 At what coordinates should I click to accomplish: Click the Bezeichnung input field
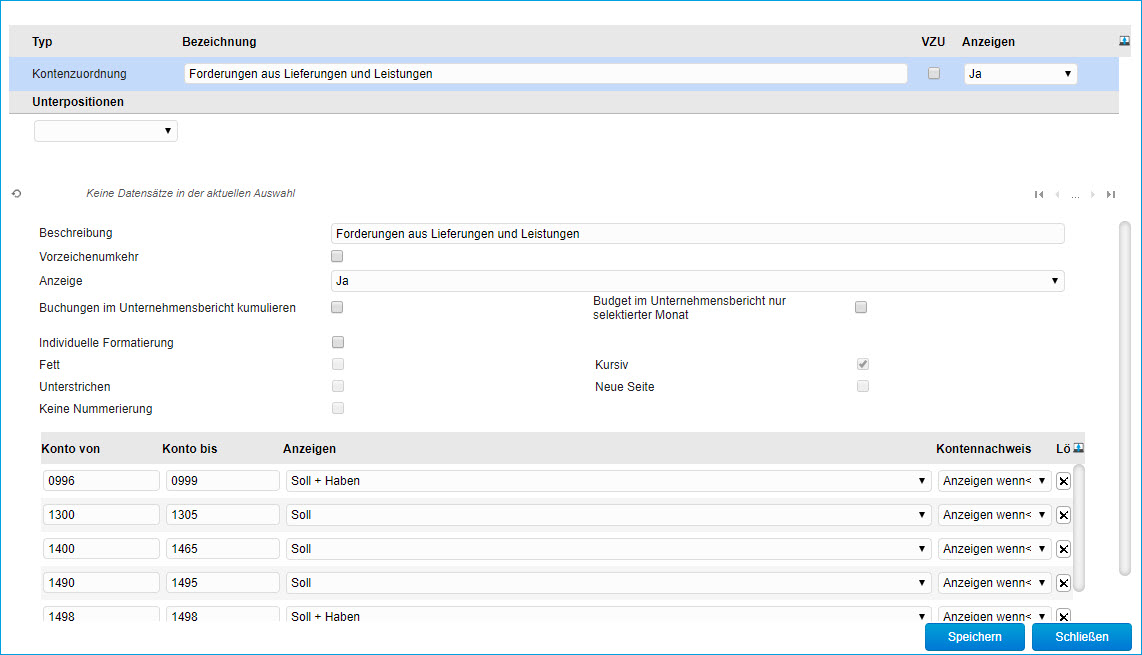pyautogui.click(x=546, y=74)
